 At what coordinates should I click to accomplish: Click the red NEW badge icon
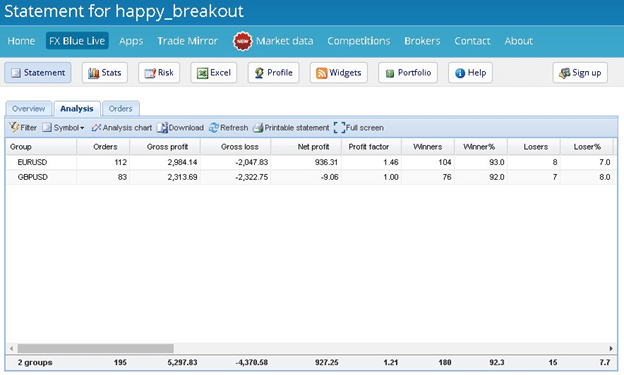tap(243, 41)
